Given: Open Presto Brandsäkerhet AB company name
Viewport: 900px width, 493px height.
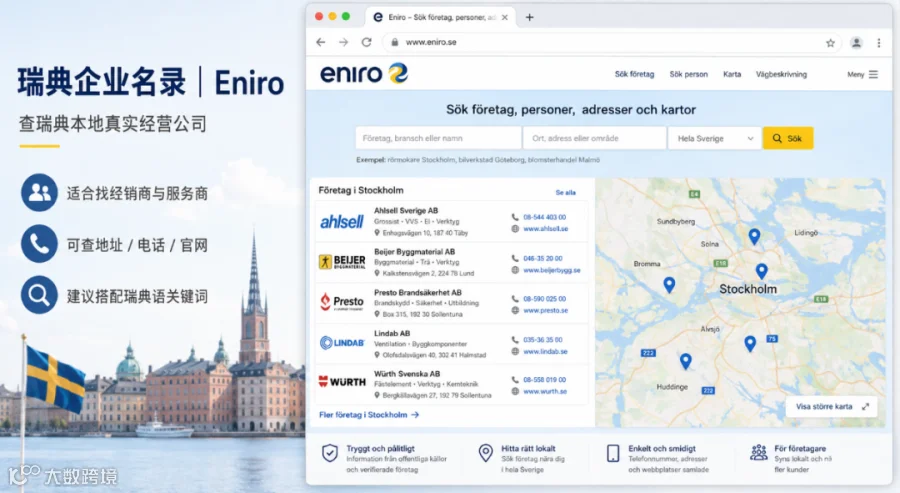Looking at the screenshot, I should click(x=417, y=292).
